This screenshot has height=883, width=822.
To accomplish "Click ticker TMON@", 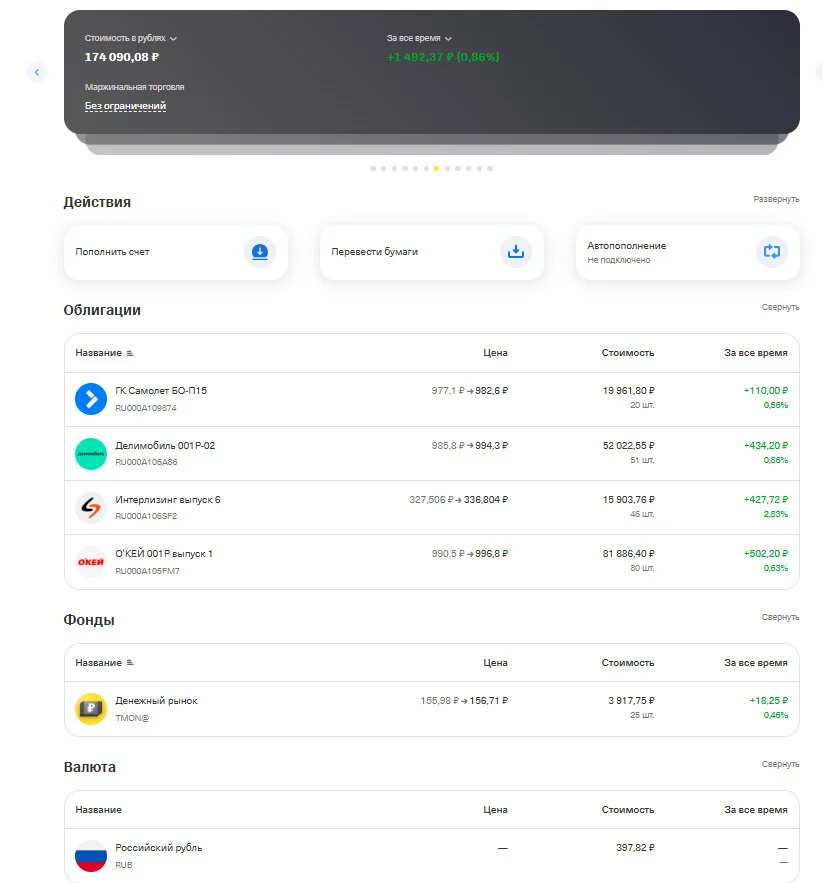I will pos(132,718).
